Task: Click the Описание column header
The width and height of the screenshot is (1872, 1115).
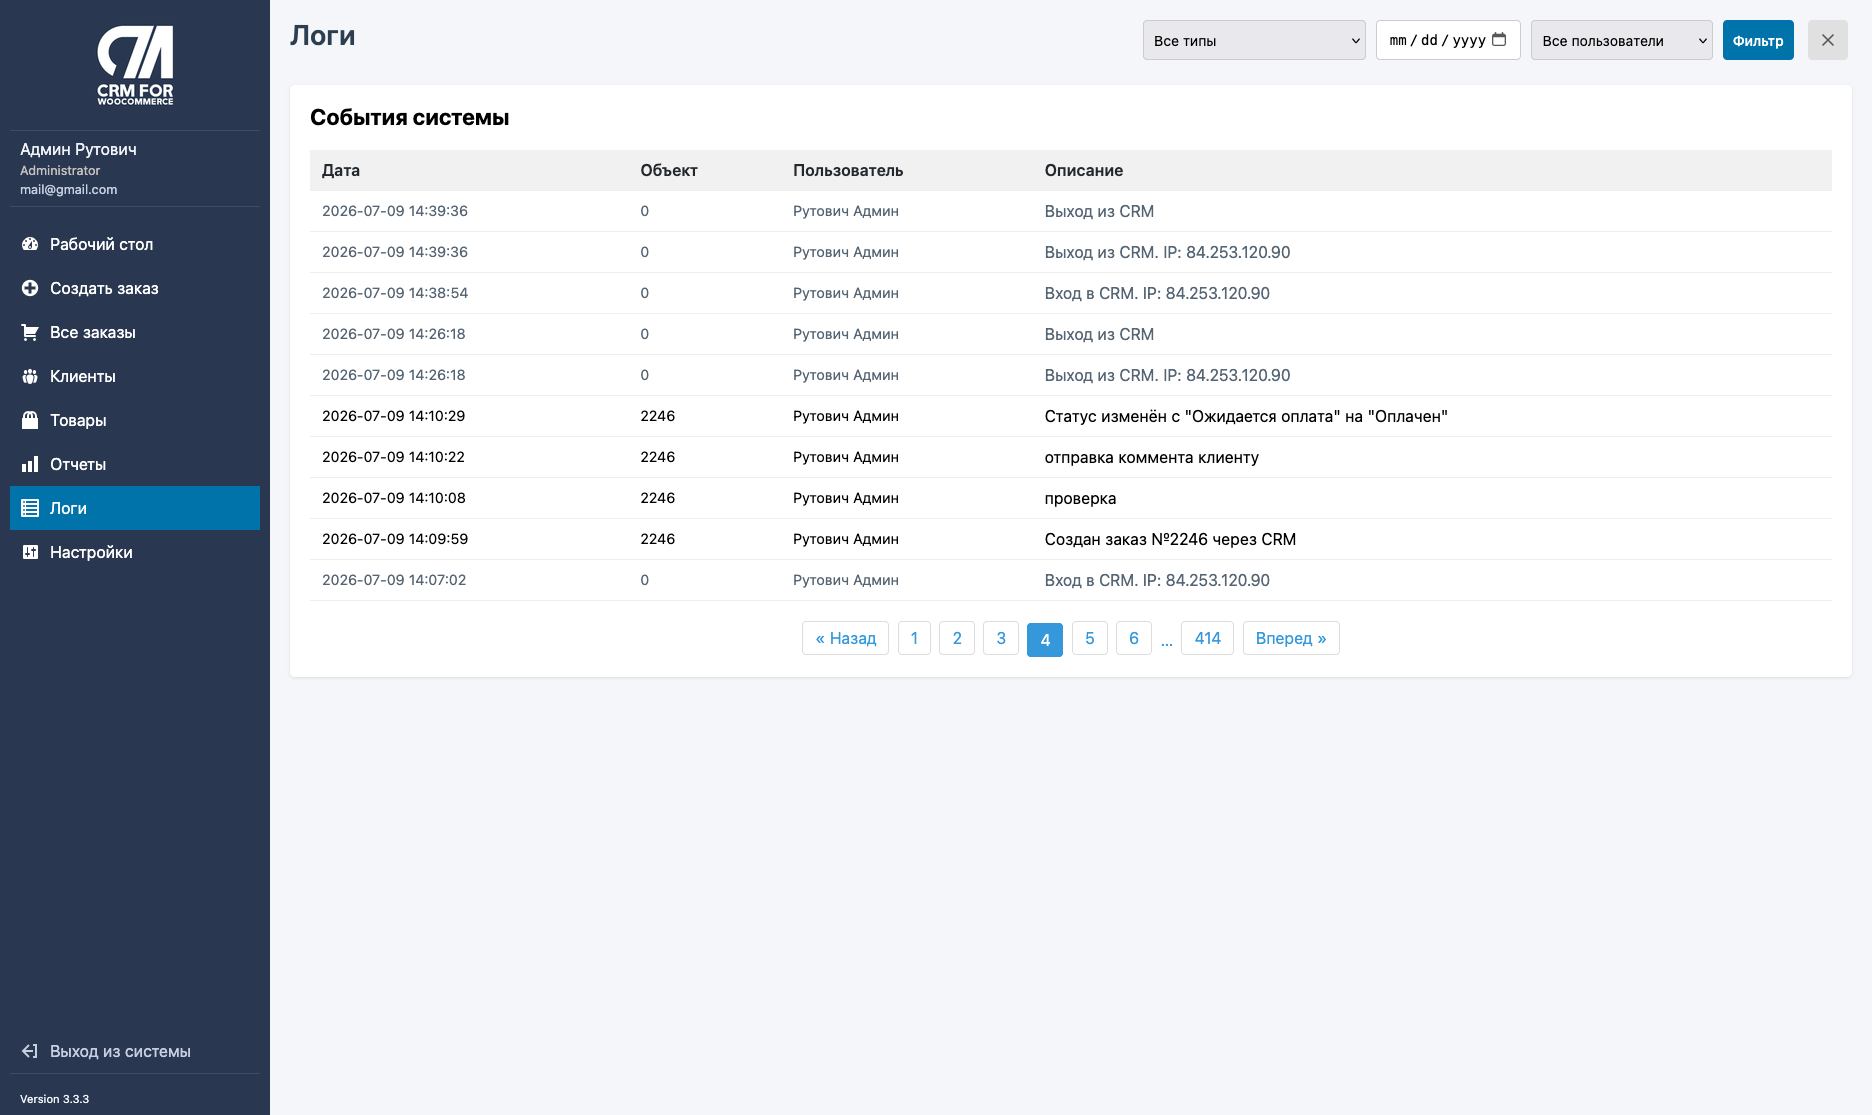Action: click(x=1084, y=170)
